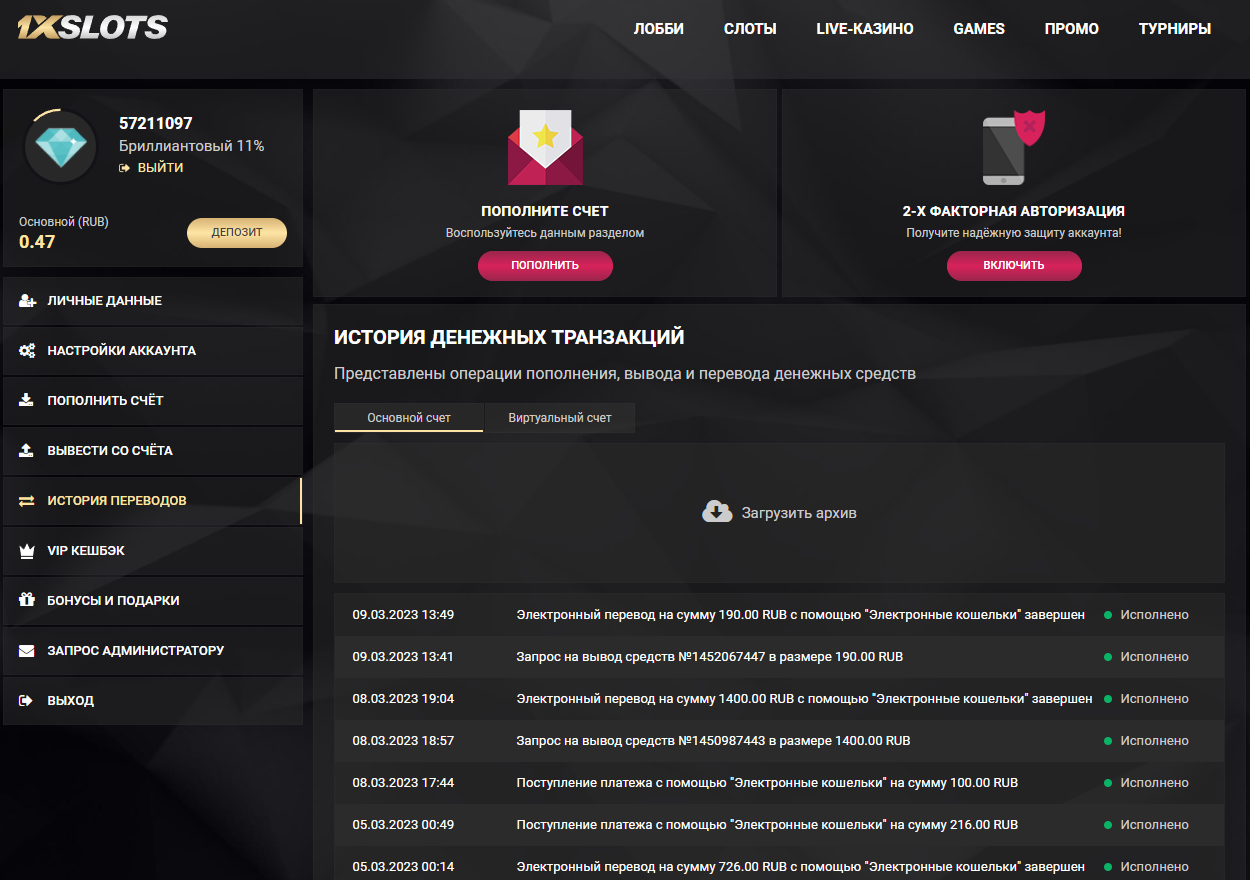Open ЗАПРОС АДМИНИСТРАТОРУ sidebar item
Viewport: 1250px width, 880px height.
coord(152,651)
